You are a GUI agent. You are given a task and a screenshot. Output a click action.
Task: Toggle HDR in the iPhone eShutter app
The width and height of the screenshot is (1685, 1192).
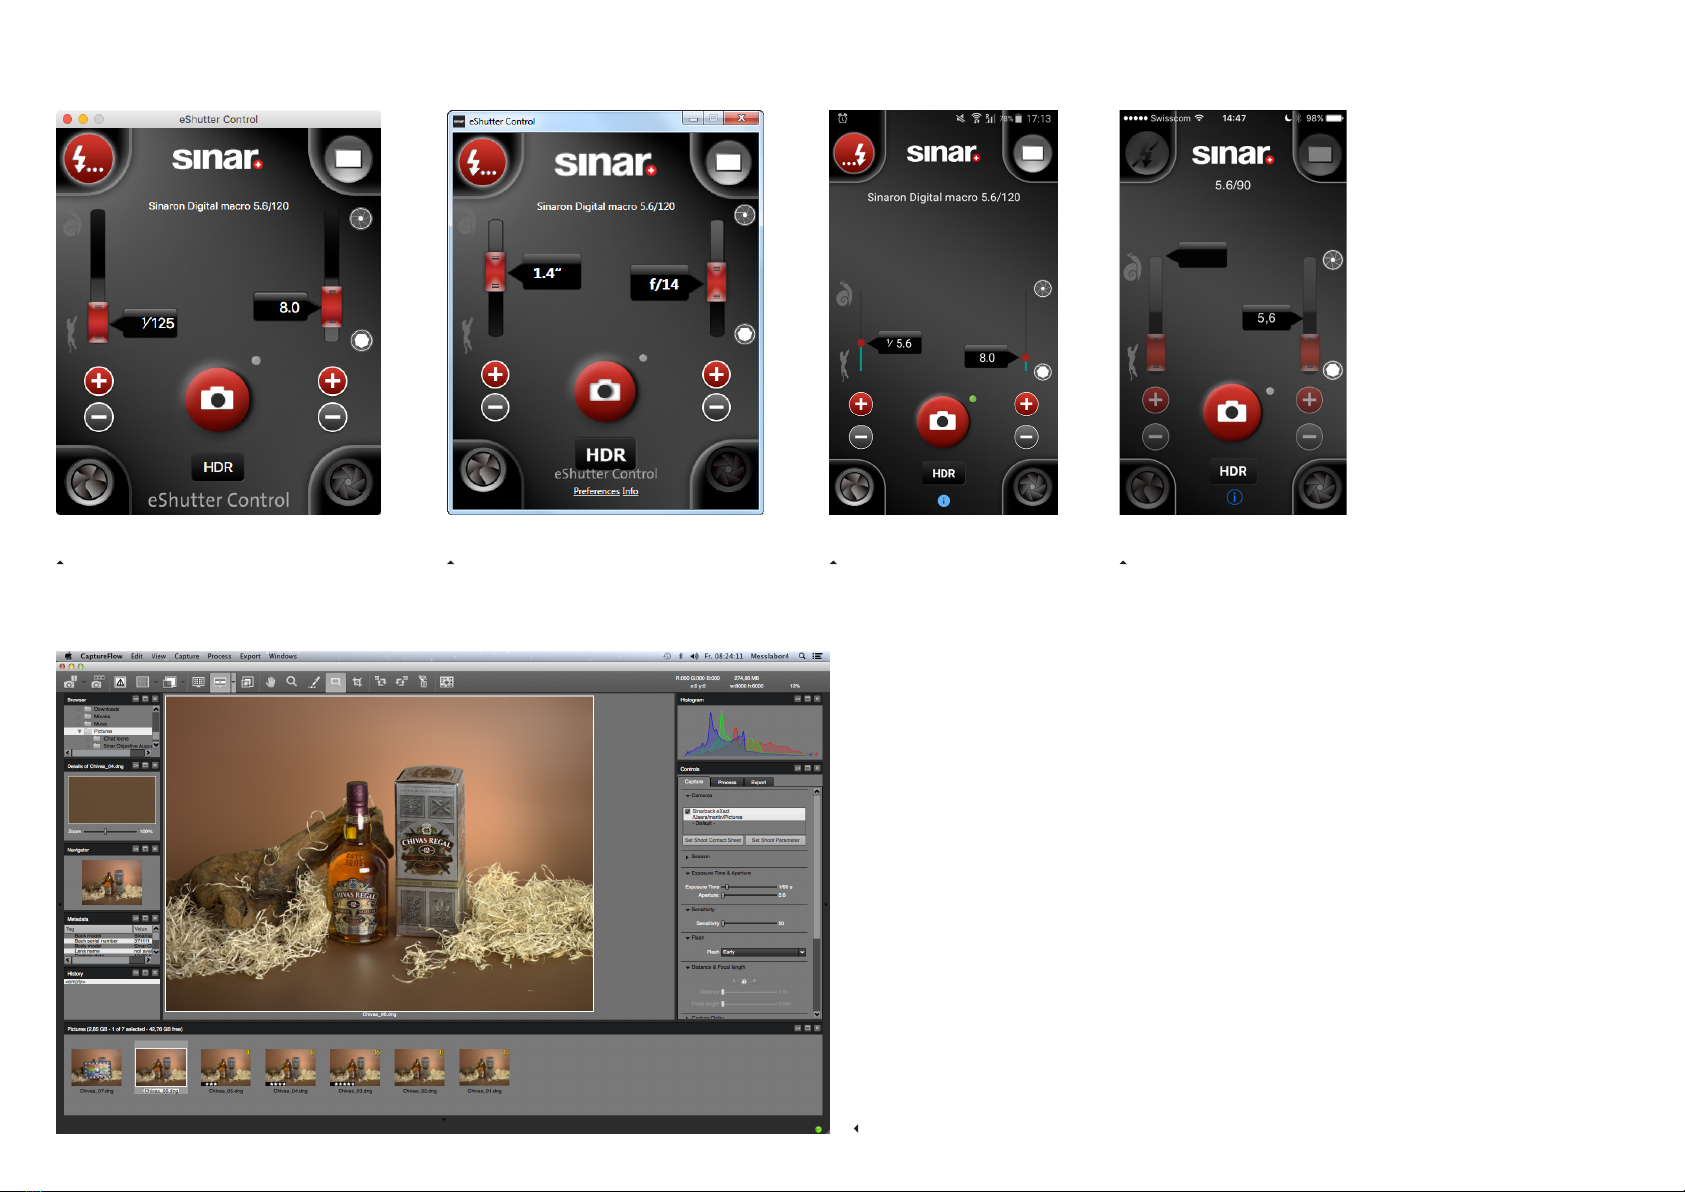[x=1232, y=471]
